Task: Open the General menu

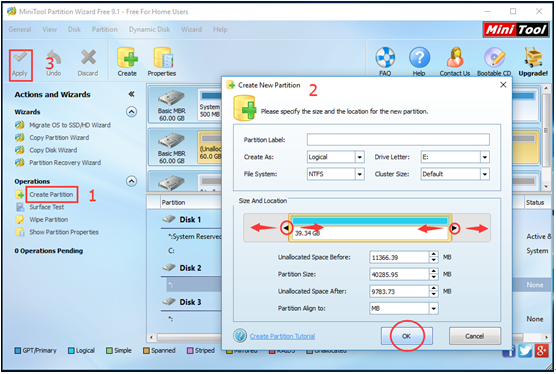Action: (x=20, y=29)
